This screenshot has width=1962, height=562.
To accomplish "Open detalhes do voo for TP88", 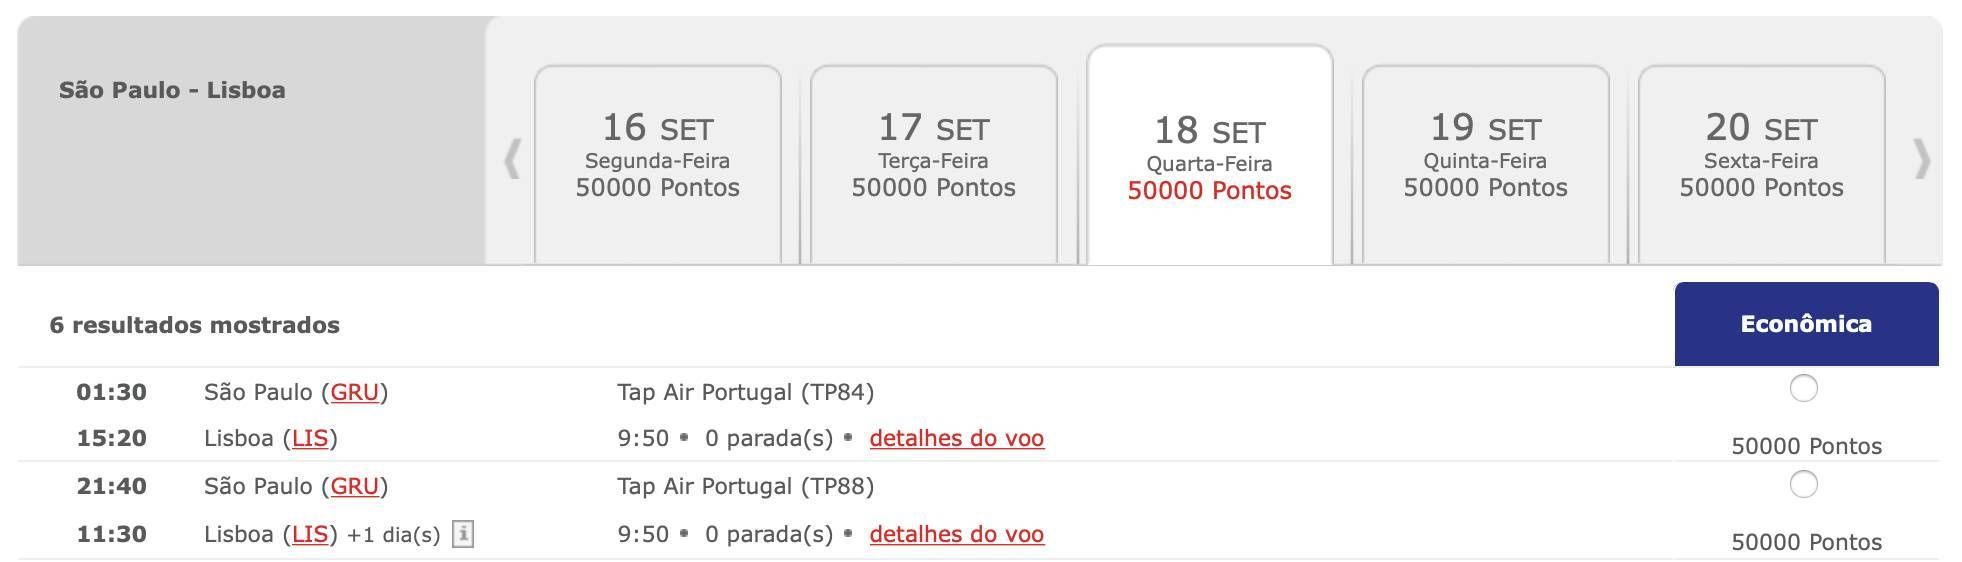I will (x=957, y=534).
